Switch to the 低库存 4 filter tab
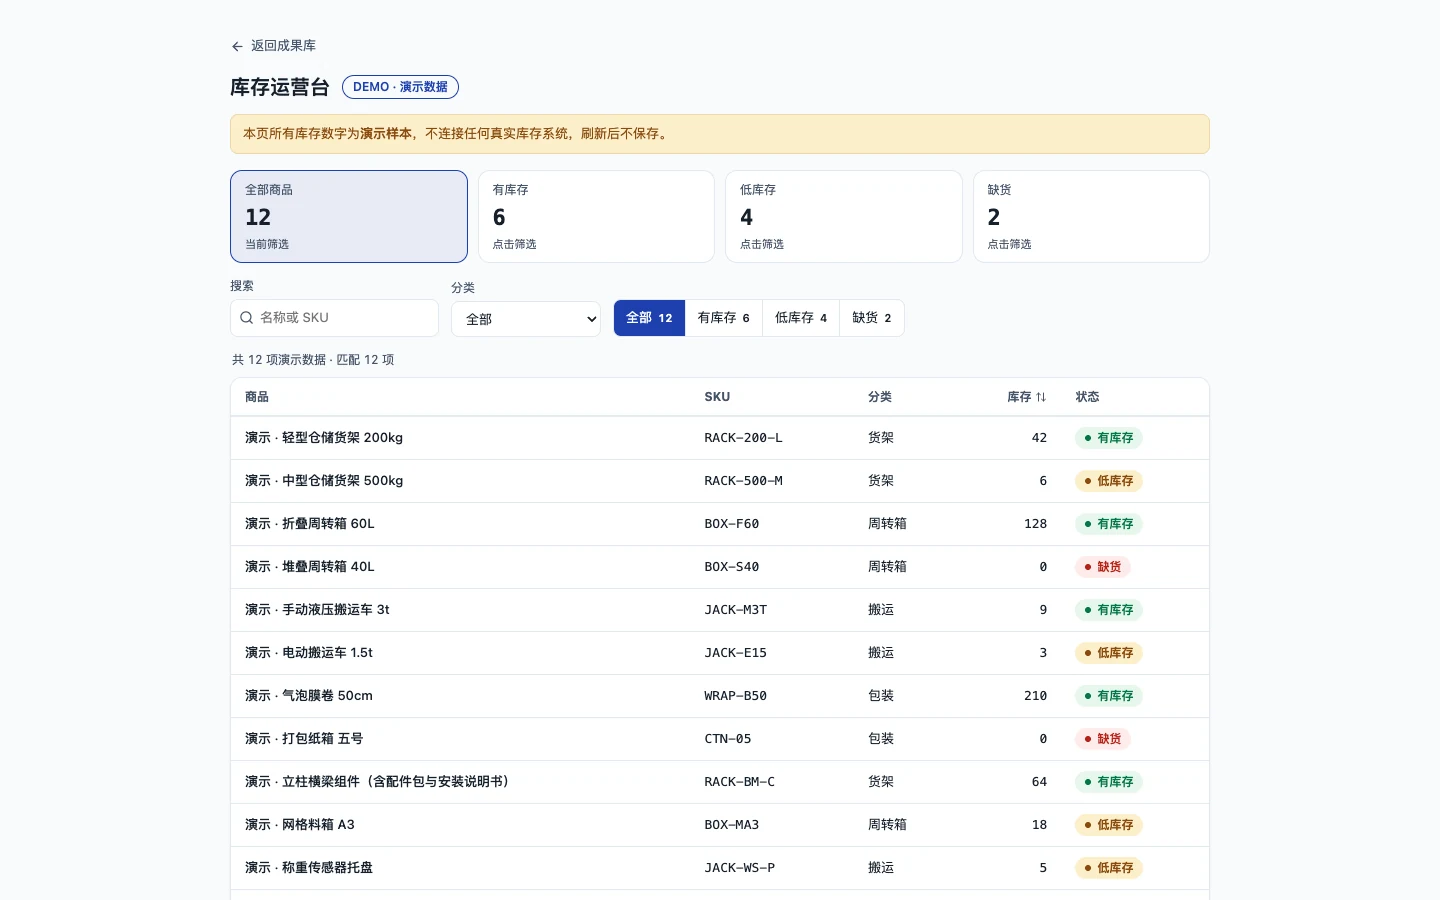 (x=801, y=318)
